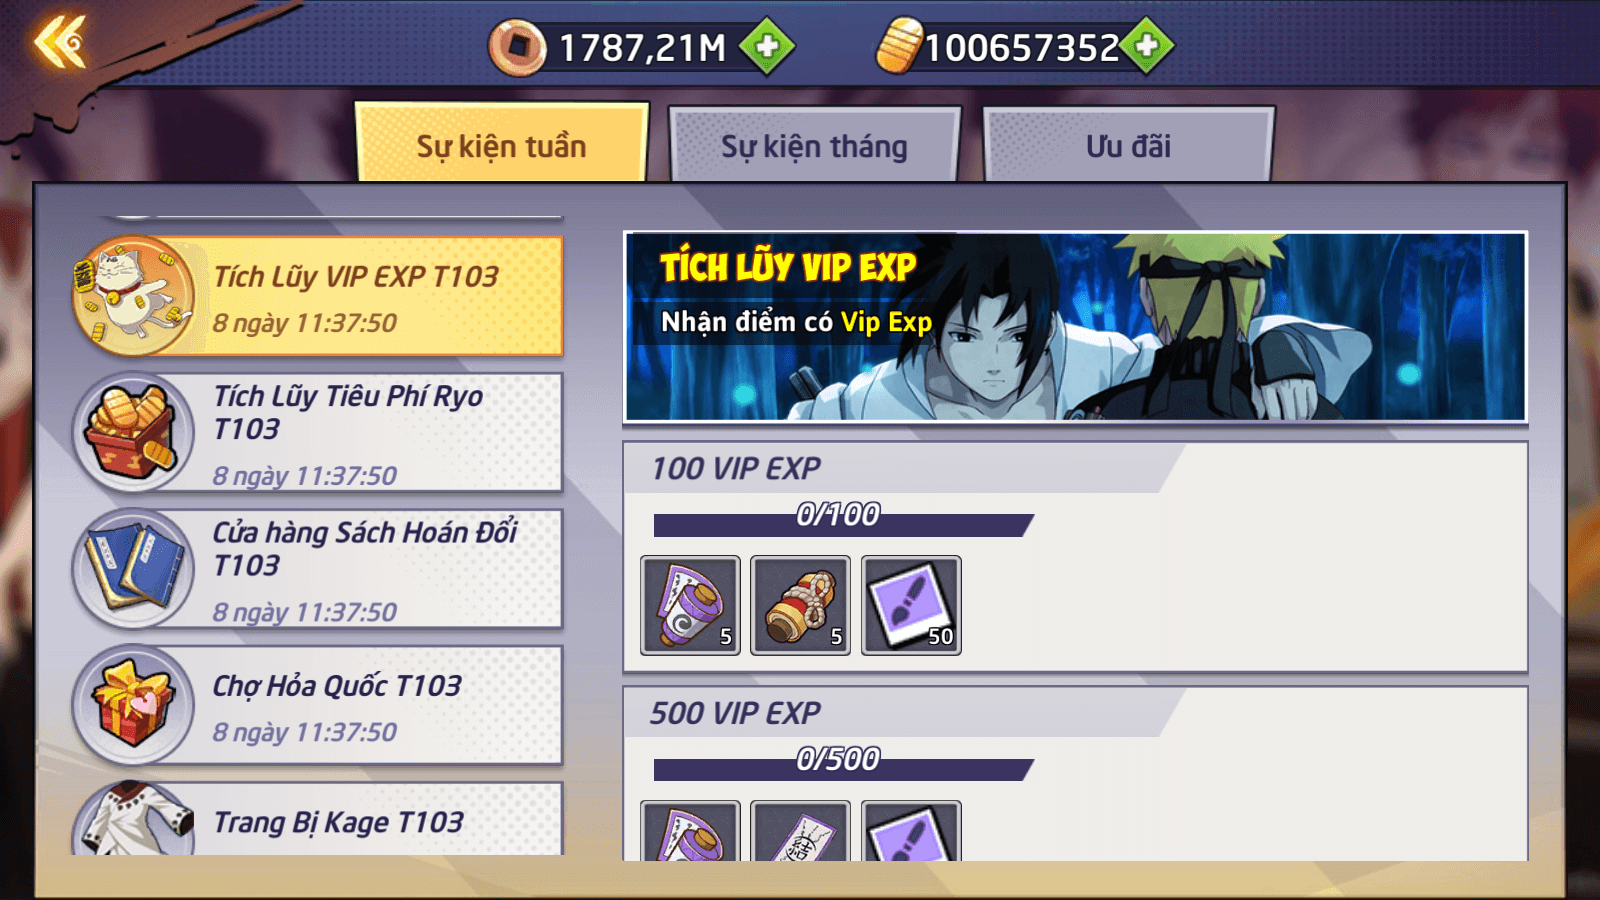Click the 0/100 VIP EXP progress bar
Viewport: 1600px width, 900px height.
coord(843,525)
